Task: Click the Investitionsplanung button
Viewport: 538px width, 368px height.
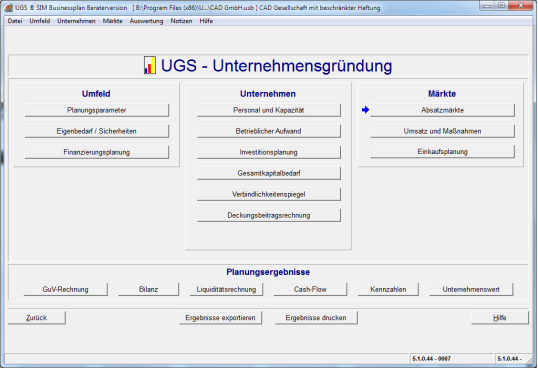Action: coord(269,152)
